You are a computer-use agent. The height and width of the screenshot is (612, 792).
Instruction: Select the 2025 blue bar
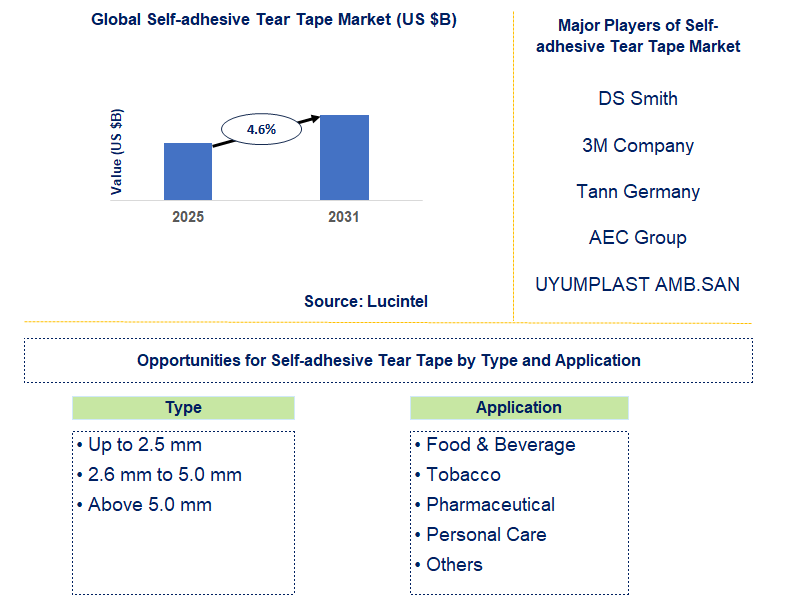point(188,172)
